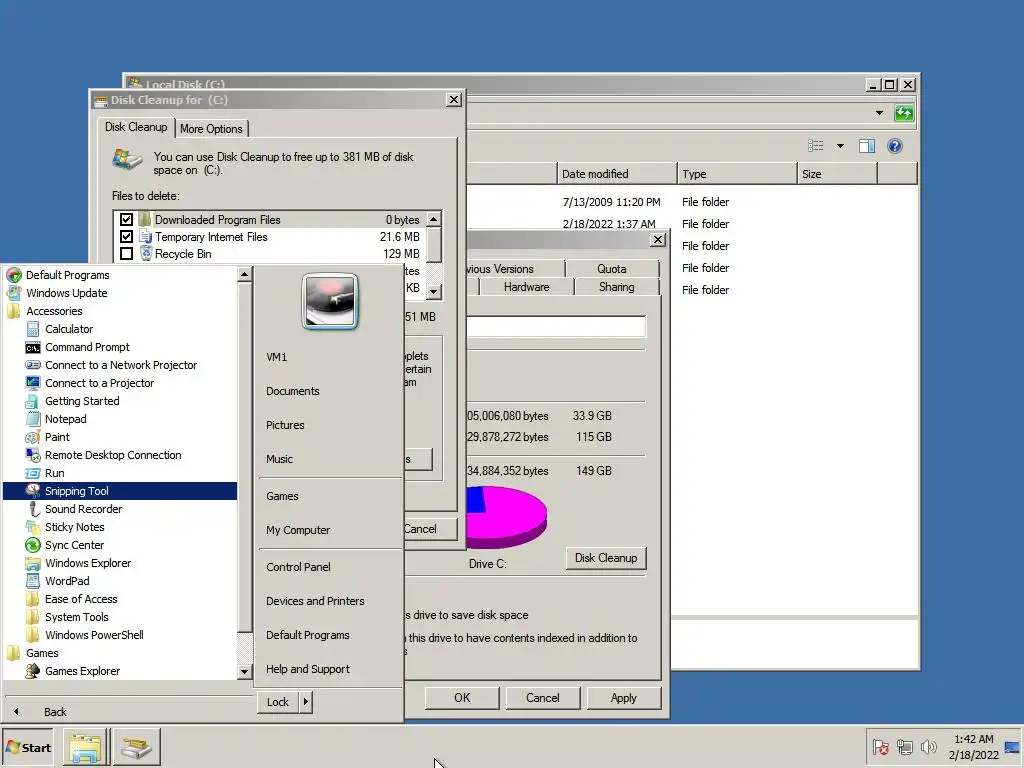
Task: Open the Quota tab in Properties
Action: [x=612, y=269]
